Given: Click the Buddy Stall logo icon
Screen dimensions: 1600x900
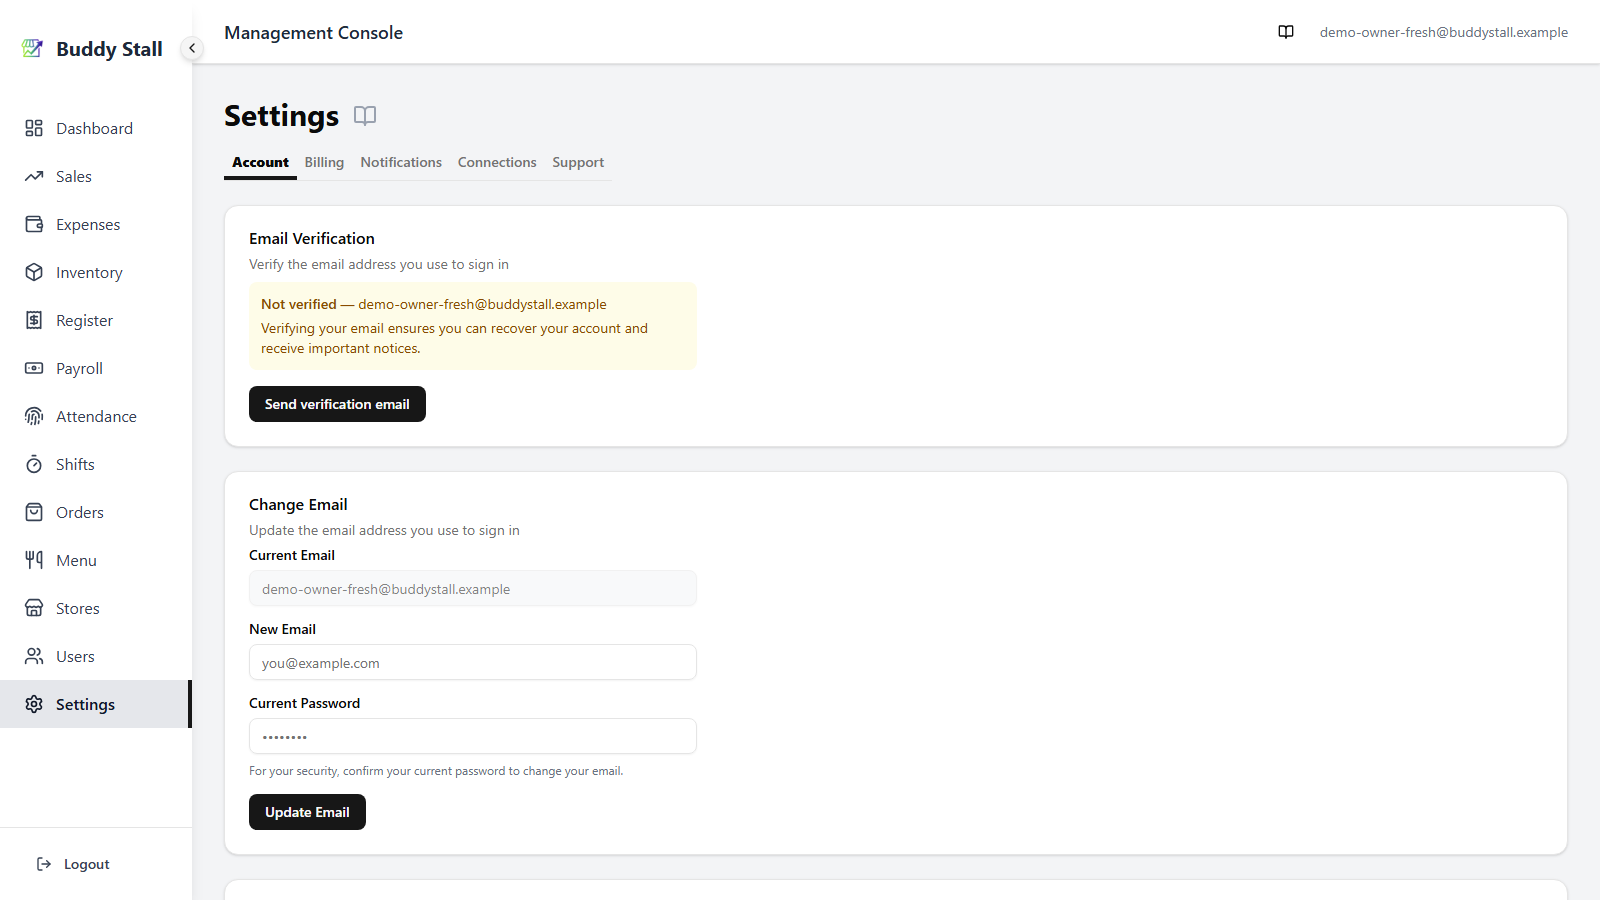Looking at the screenshot, I should pos(33,48).
